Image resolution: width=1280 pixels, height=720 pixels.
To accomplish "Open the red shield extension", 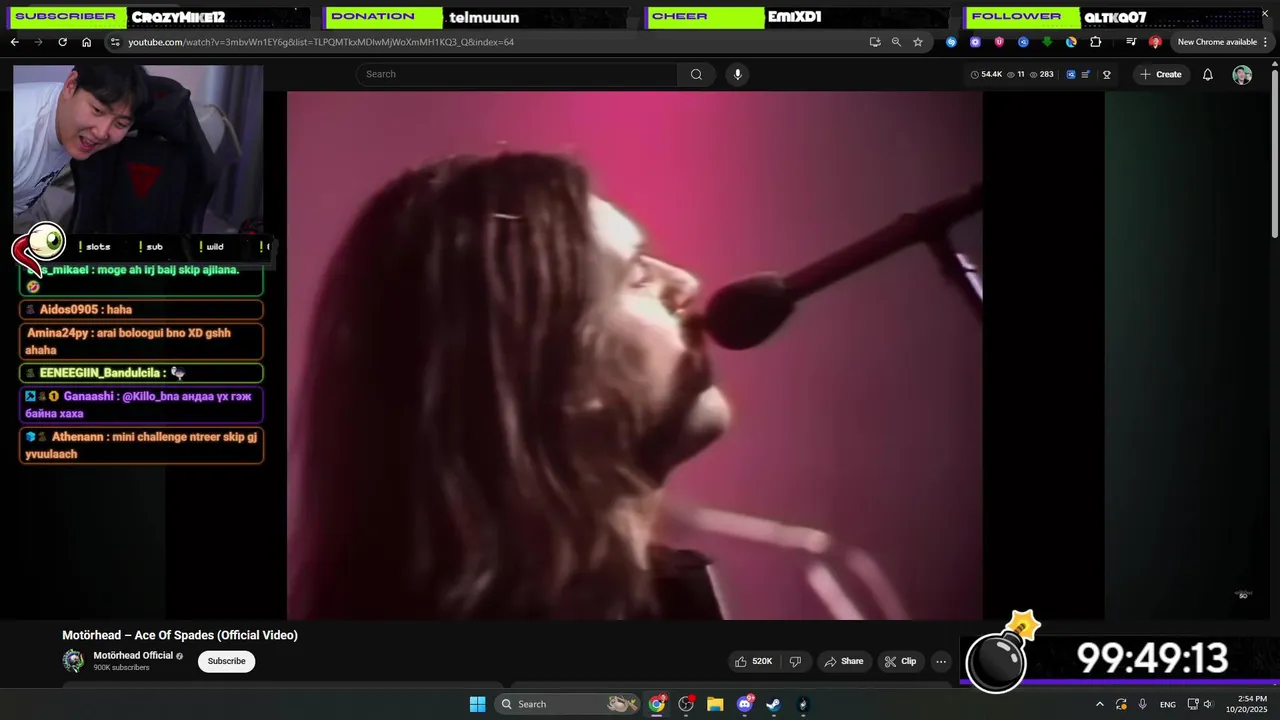I will [999, 42].
